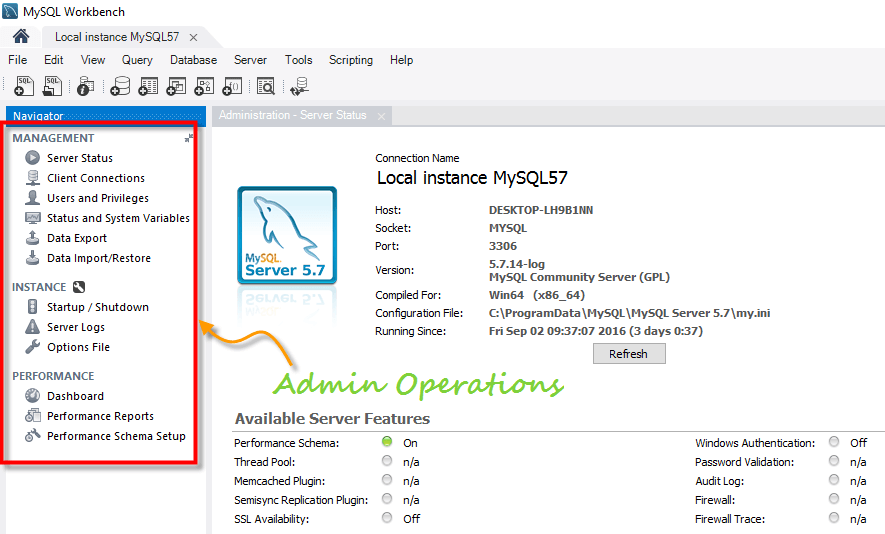The width and height of the screenshot is (885, 534).
Task: Open a SQL script file toolbar icon
Action: tap(52, 86)
